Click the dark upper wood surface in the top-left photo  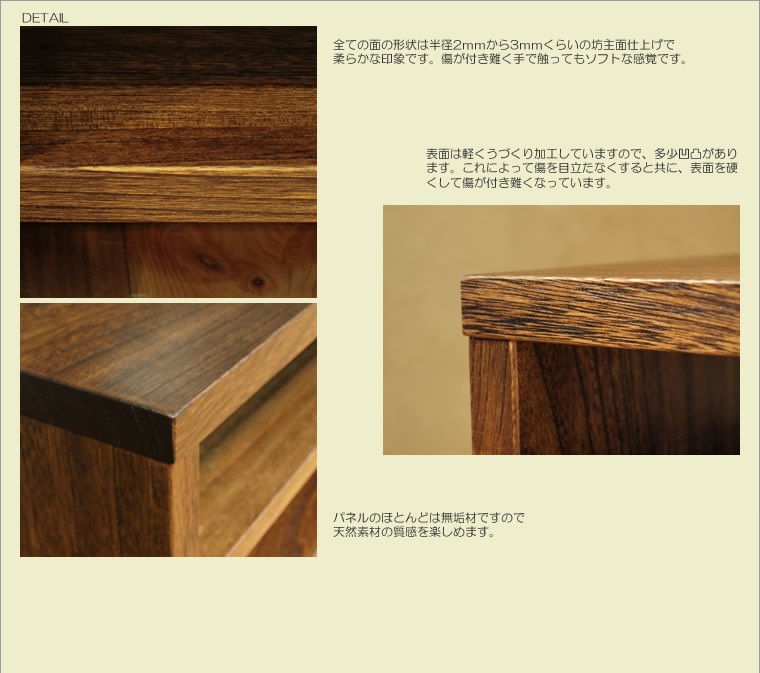tap(168, 60)
